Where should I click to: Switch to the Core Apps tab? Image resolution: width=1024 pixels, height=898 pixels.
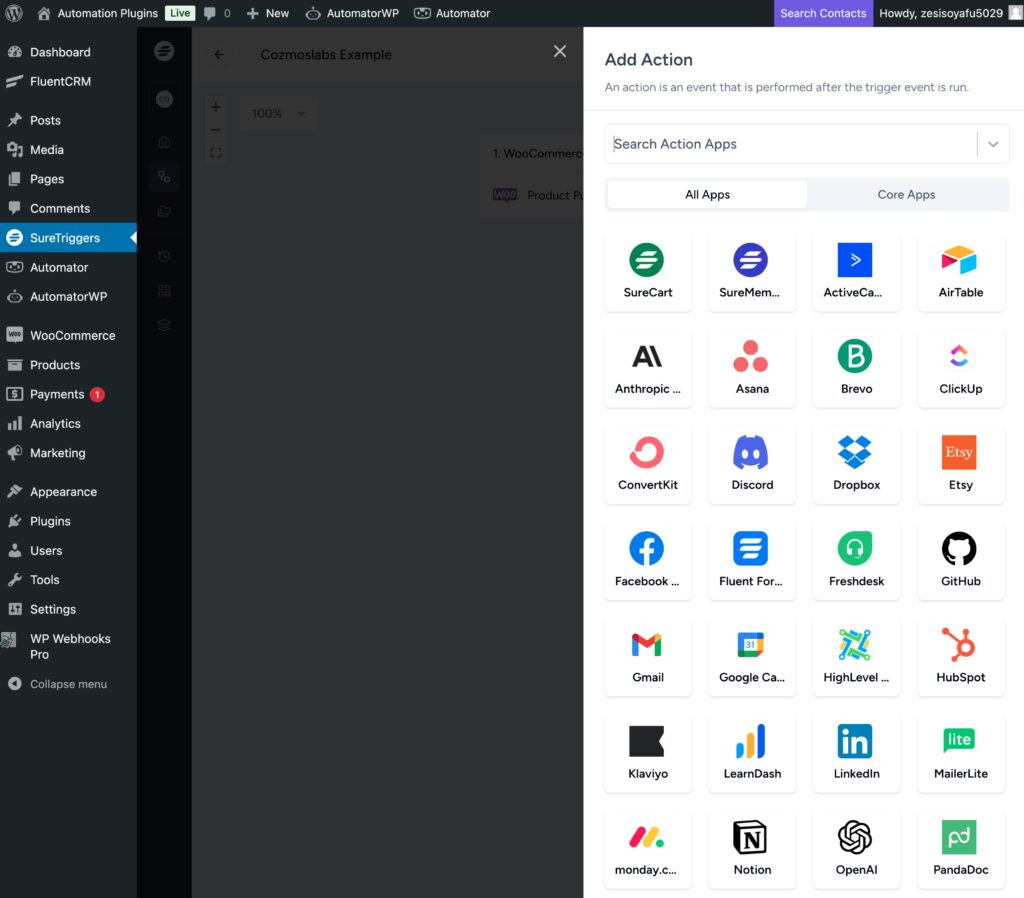[x=906, y=195]
